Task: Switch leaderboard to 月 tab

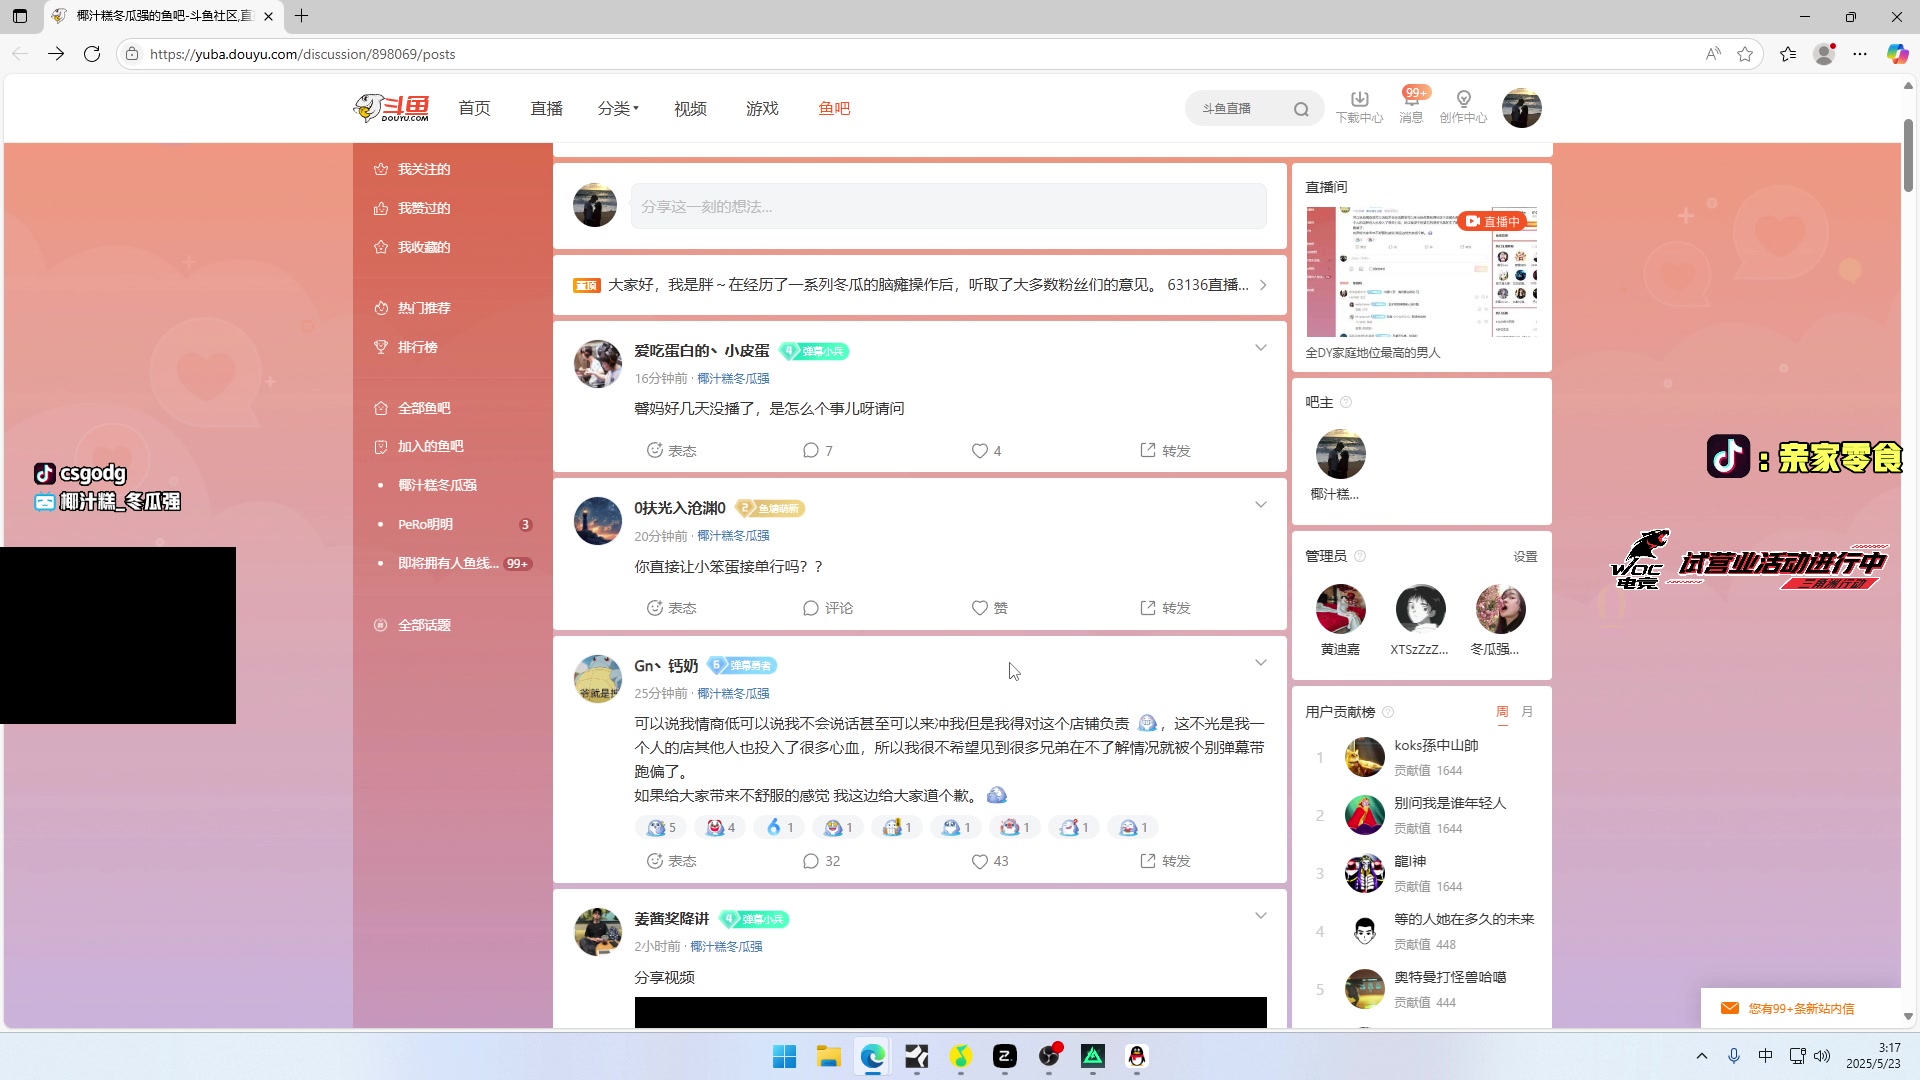Action: (x=1527, y=712)
